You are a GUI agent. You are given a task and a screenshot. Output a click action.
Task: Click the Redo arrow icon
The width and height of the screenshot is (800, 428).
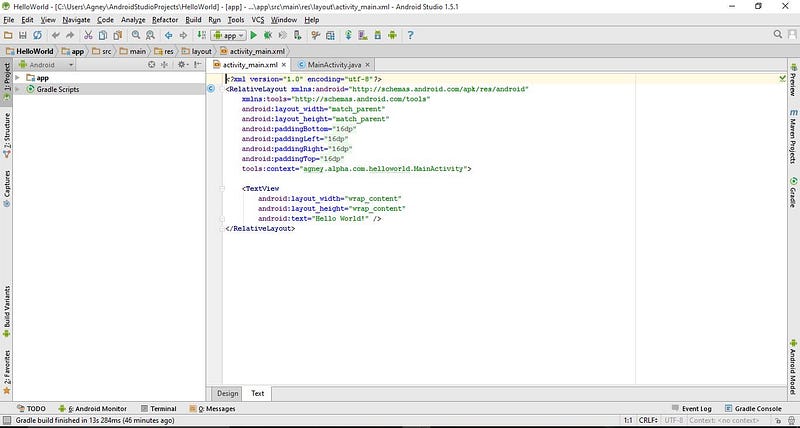click(x=70, y=35)
